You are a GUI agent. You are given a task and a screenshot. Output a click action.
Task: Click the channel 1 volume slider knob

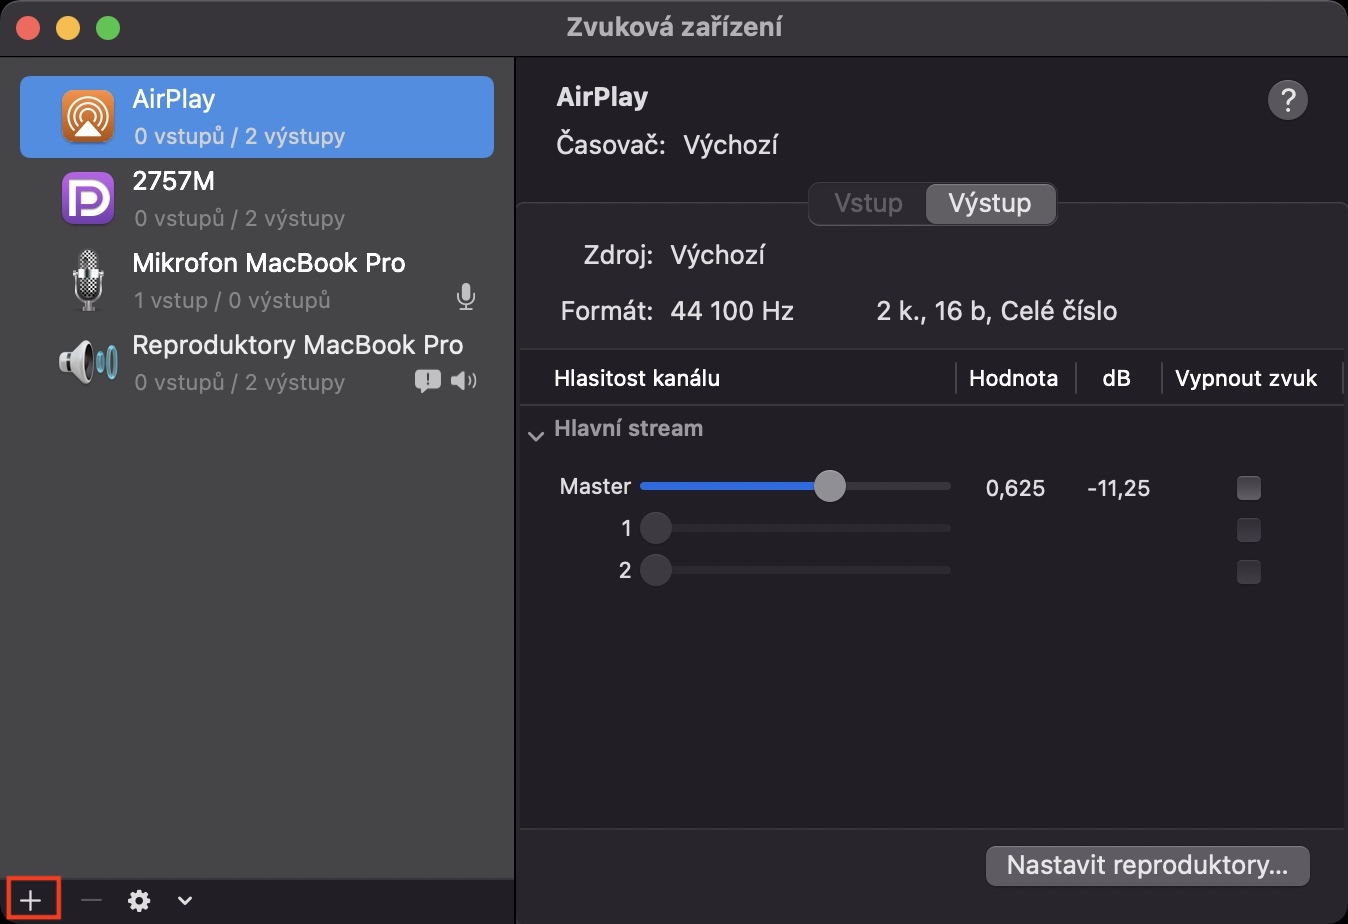(x=656, y=528)
